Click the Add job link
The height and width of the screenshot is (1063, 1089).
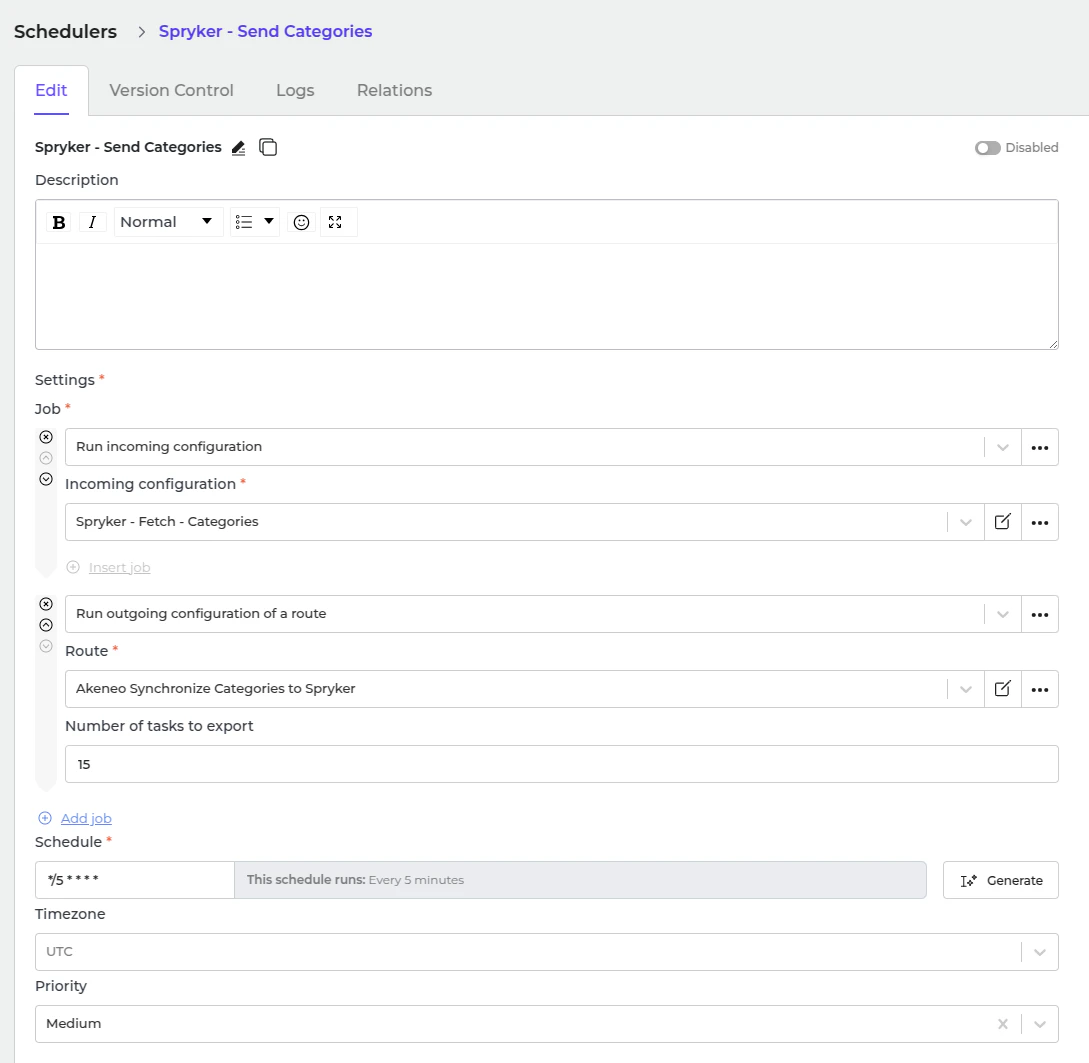click(86, 818)
